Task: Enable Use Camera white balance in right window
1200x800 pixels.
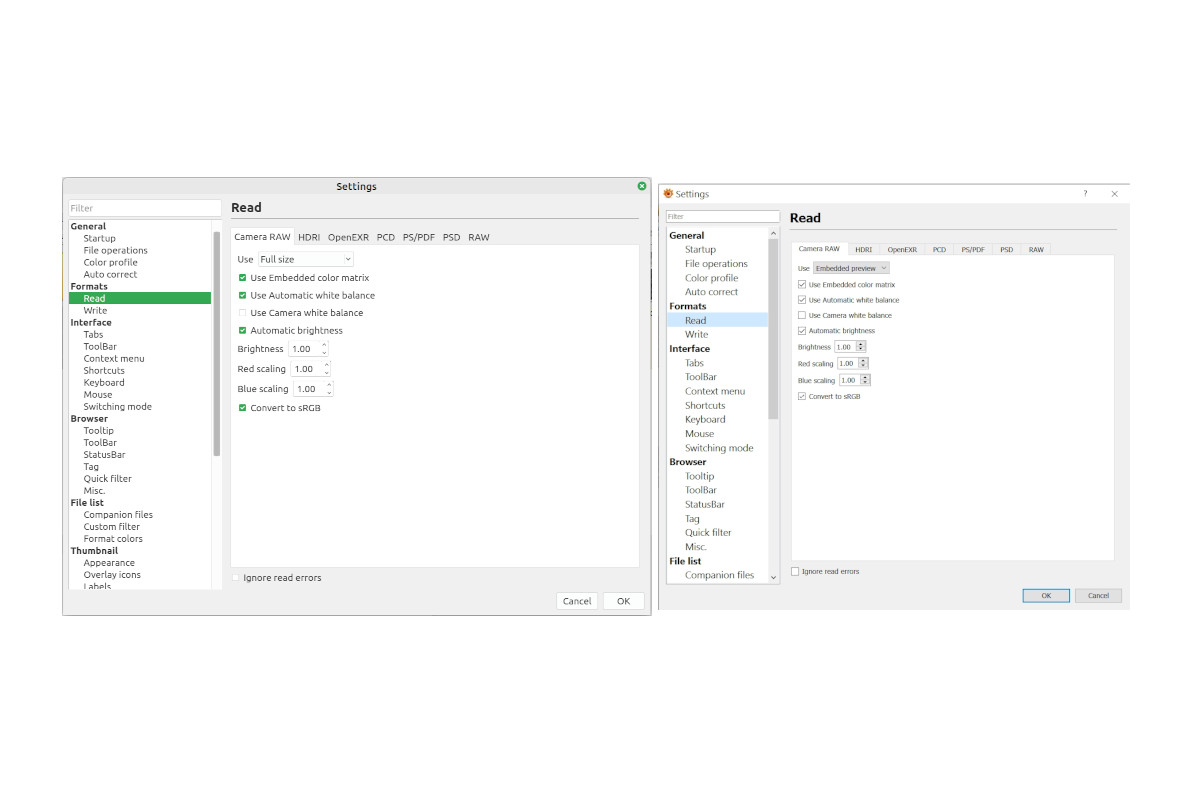Action: pos(802,315)
